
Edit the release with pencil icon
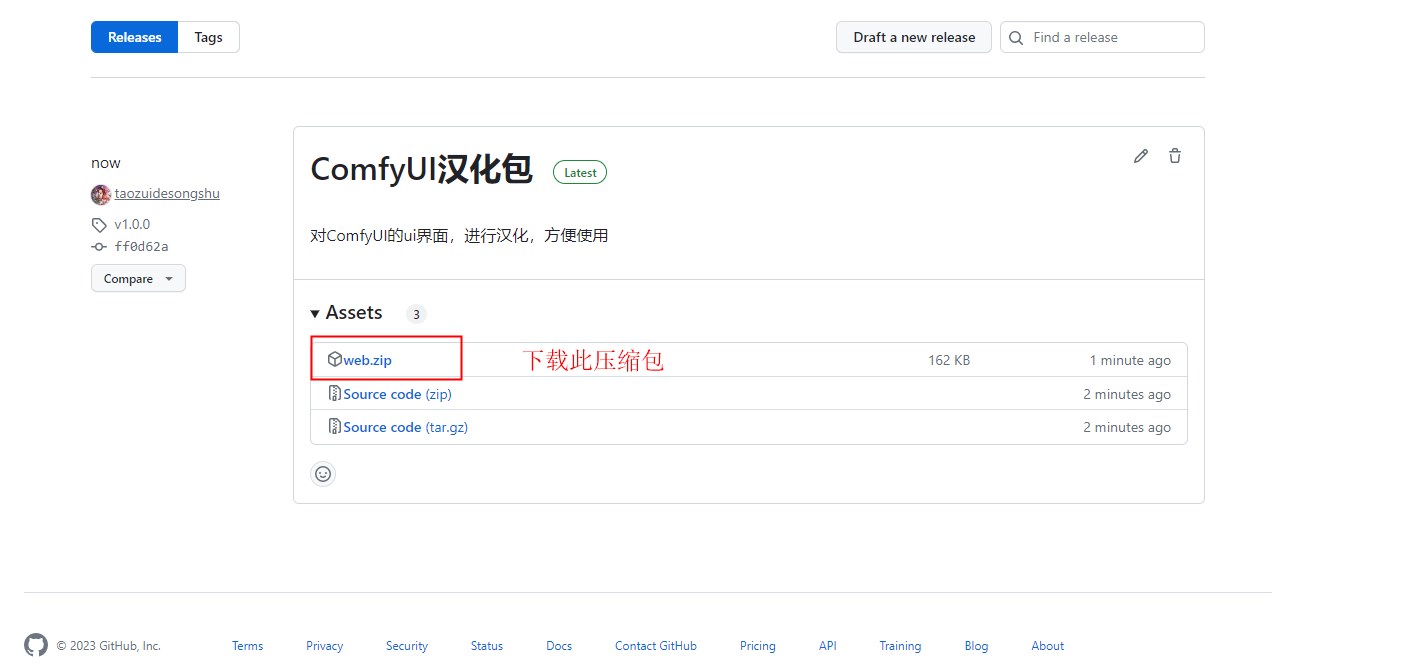(x=1141, y=156)
